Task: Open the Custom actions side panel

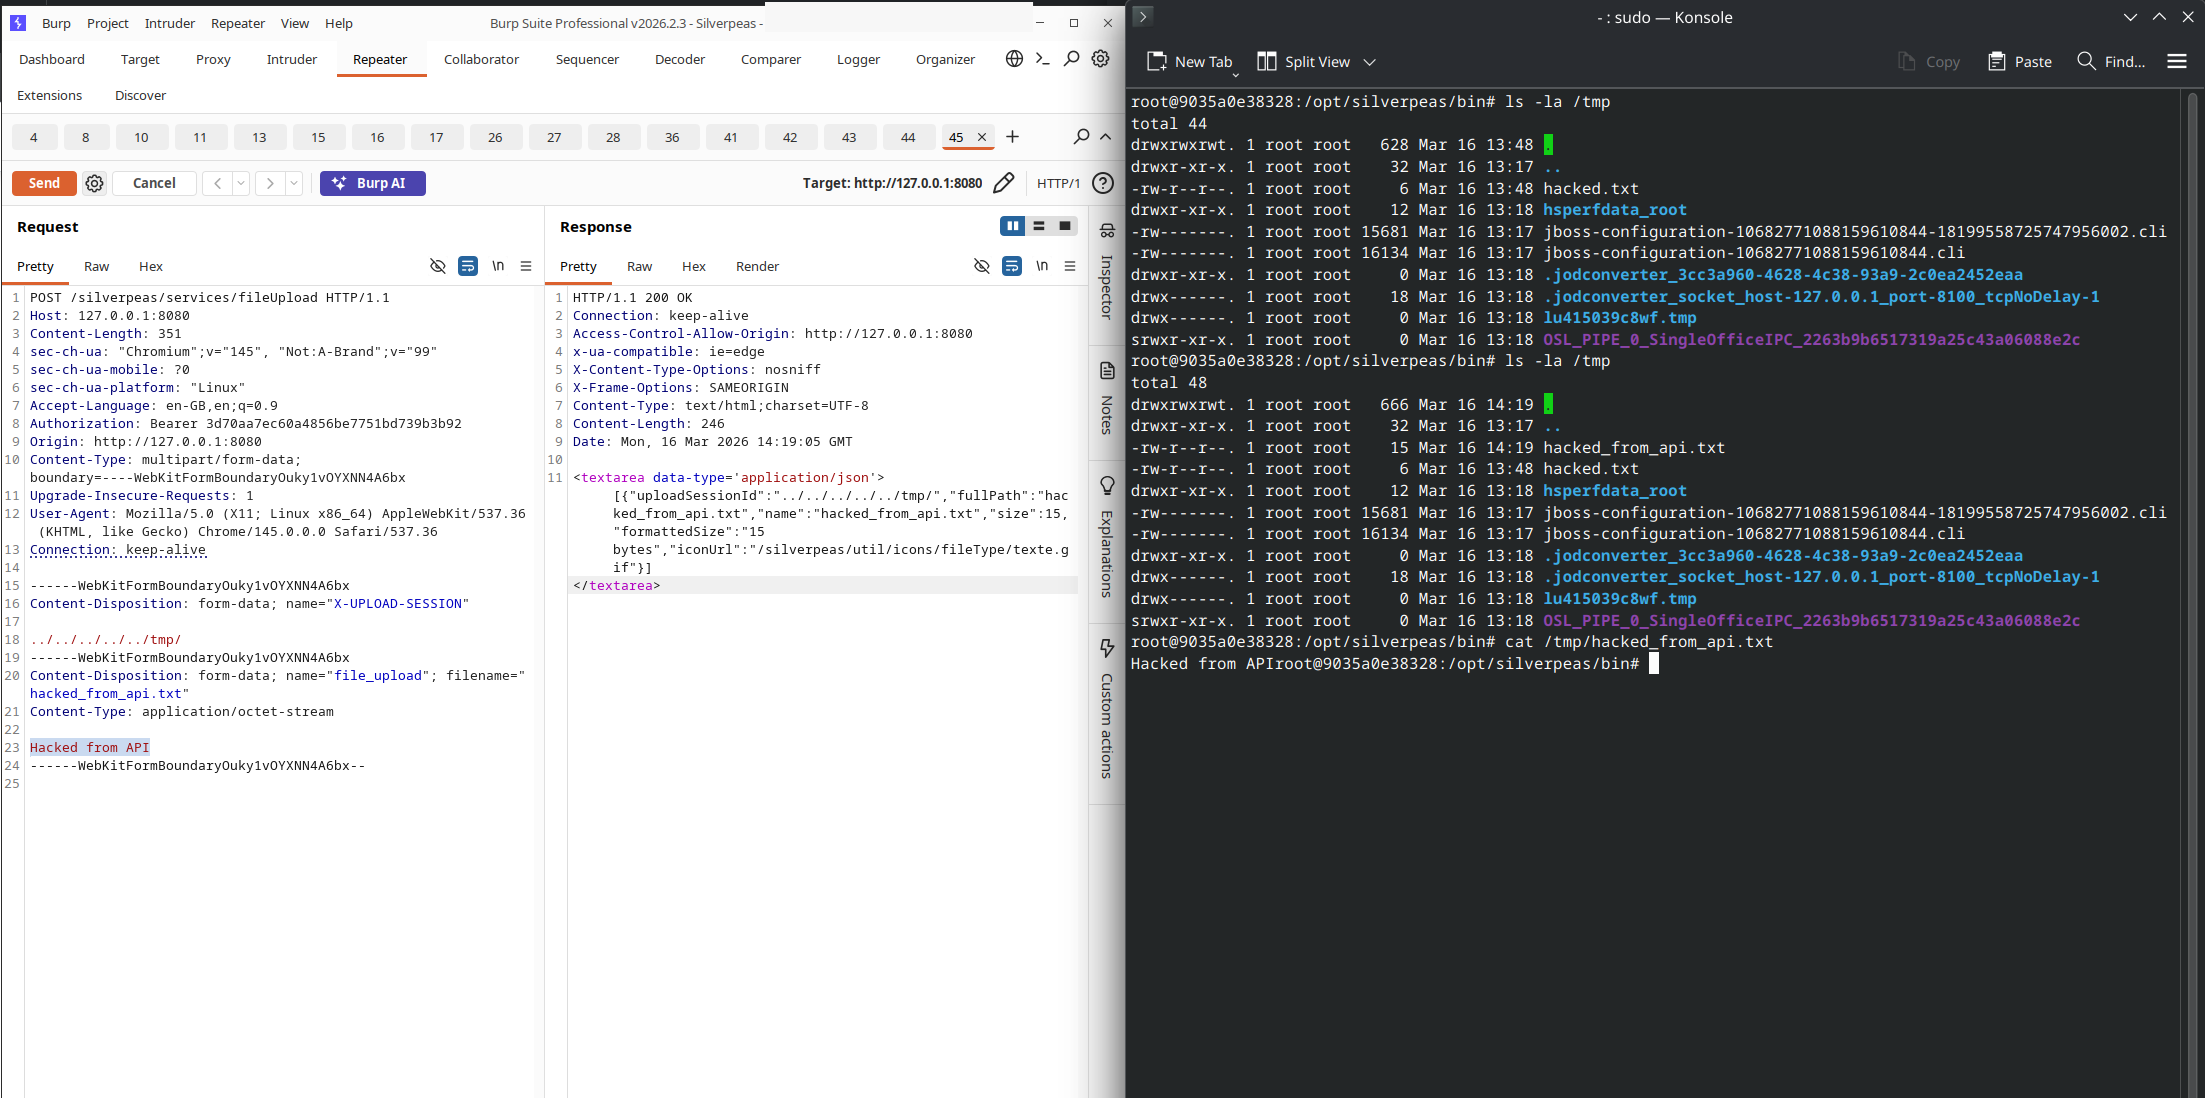Action: (x=1107, y=709)
